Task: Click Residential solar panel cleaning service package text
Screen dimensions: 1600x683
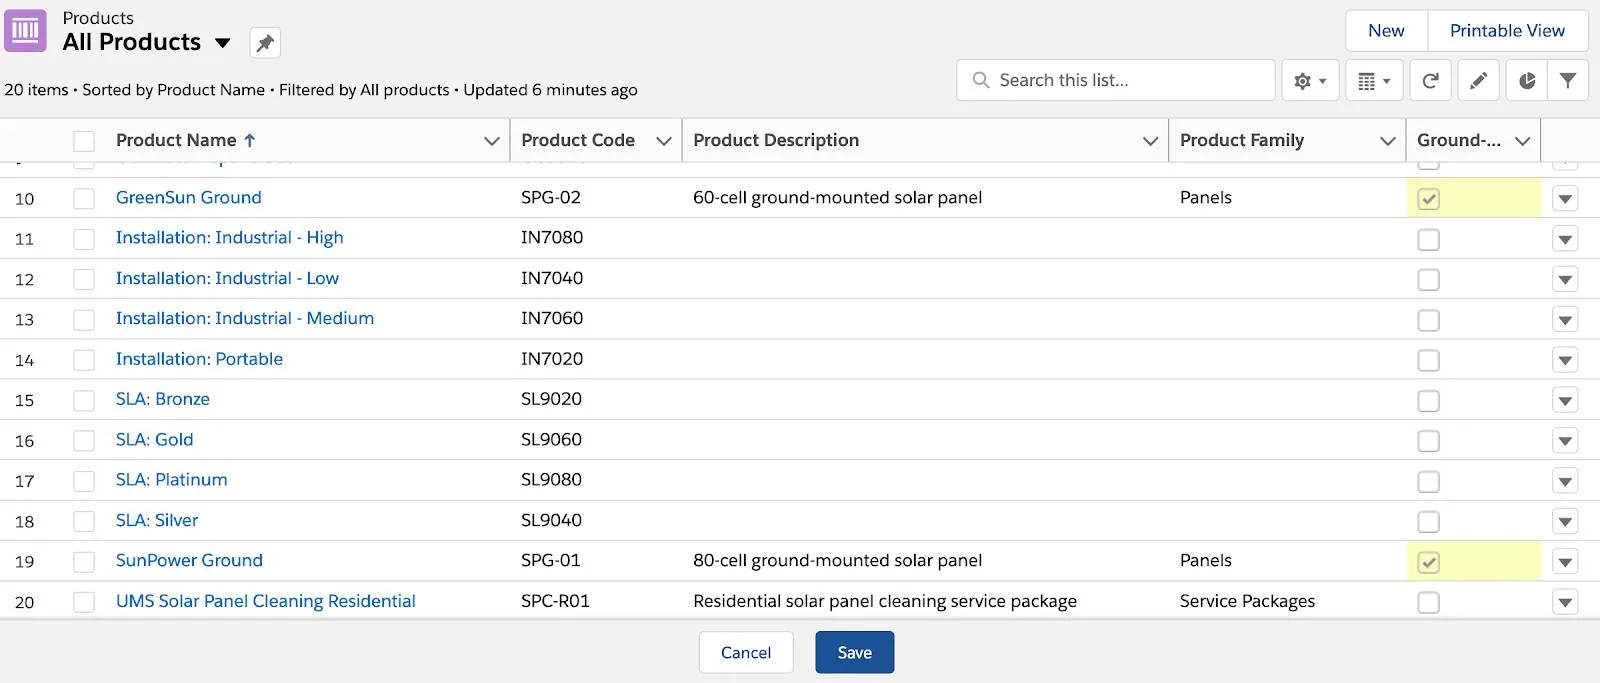Action: 885,601
